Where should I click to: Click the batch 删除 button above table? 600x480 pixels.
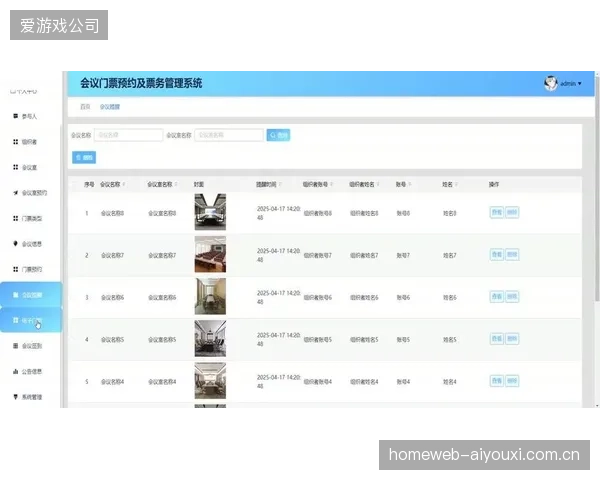point(84,157)
